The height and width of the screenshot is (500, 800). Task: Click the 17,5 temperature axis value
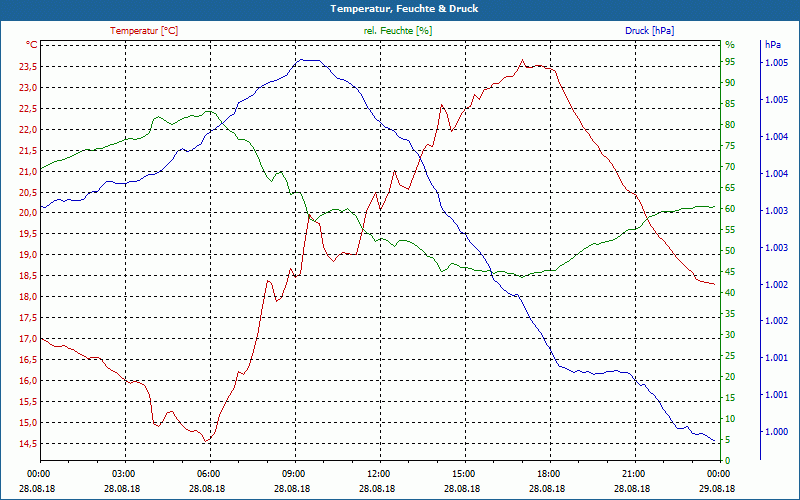coord(28,317)
